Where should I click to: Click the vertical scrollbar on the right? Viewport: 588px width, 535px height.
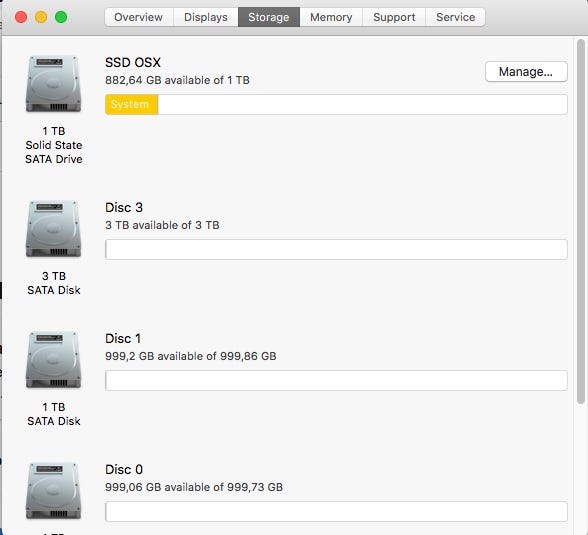(580, 221)
